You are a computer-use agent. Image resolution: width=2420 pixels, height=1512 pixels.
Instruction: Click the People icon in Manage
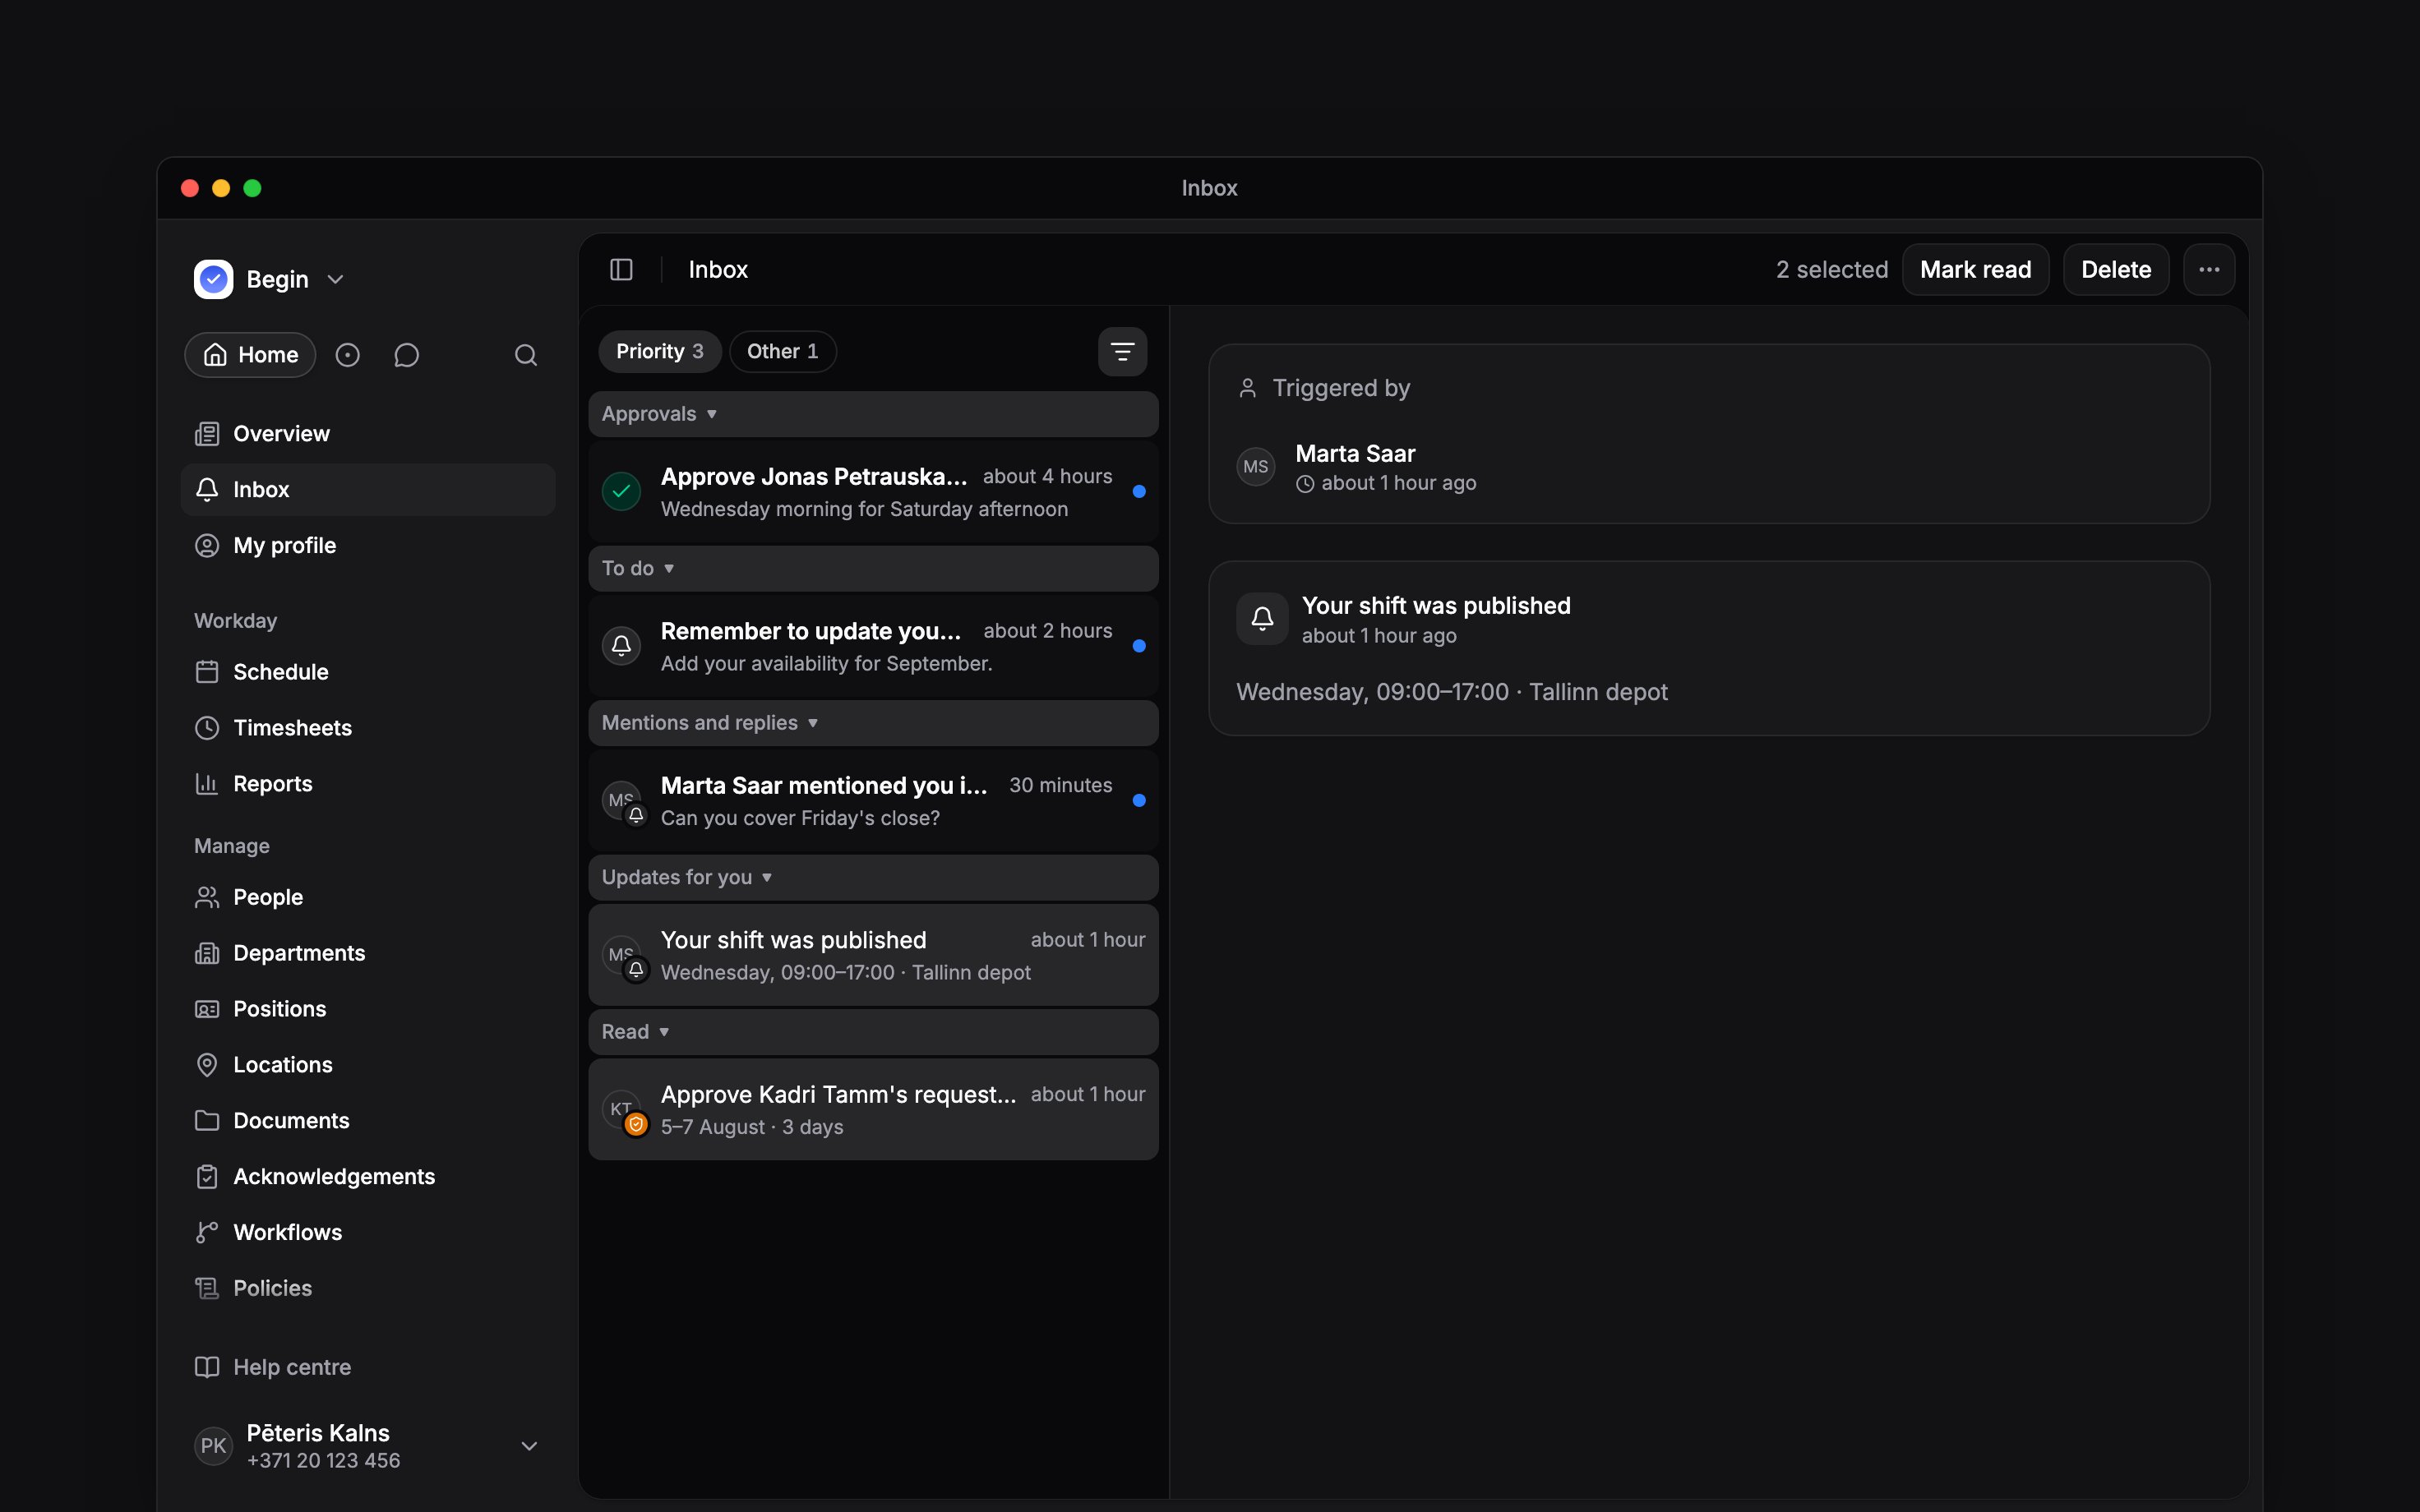[x=207, y=897]
